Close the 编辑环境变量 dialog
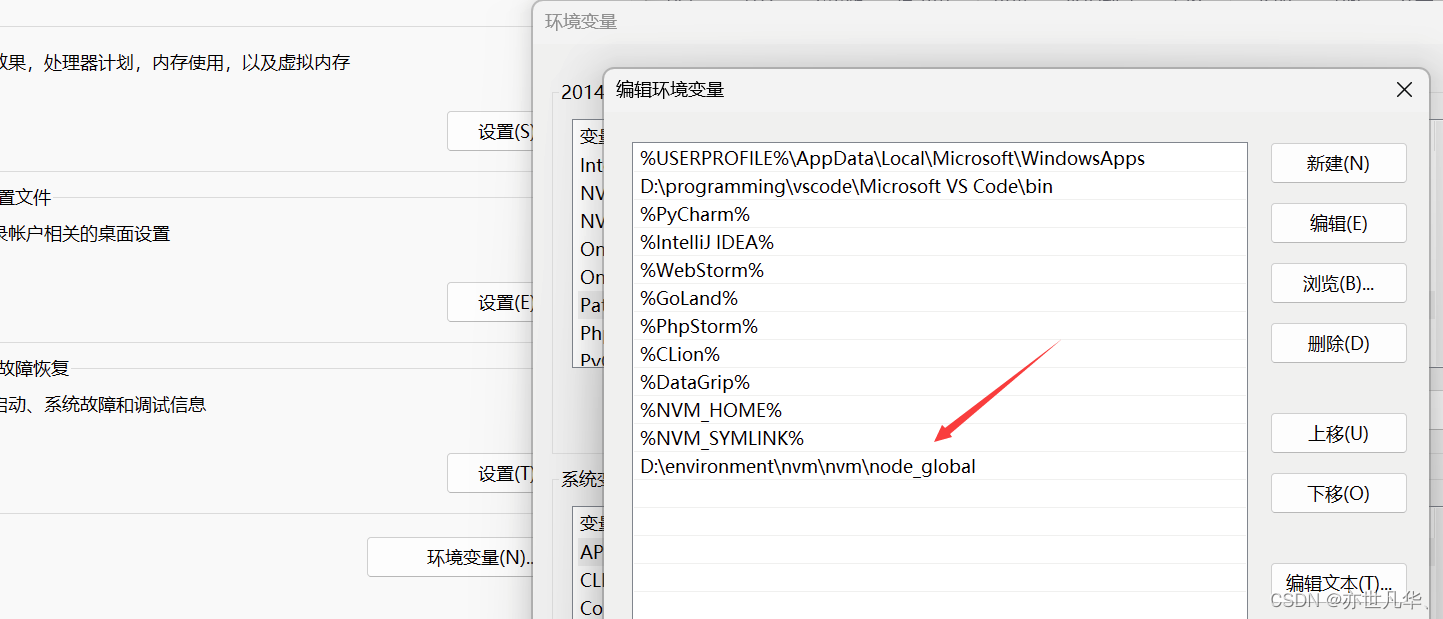Viewport: 1443px width, 619px height. [x=1404, y=90]
